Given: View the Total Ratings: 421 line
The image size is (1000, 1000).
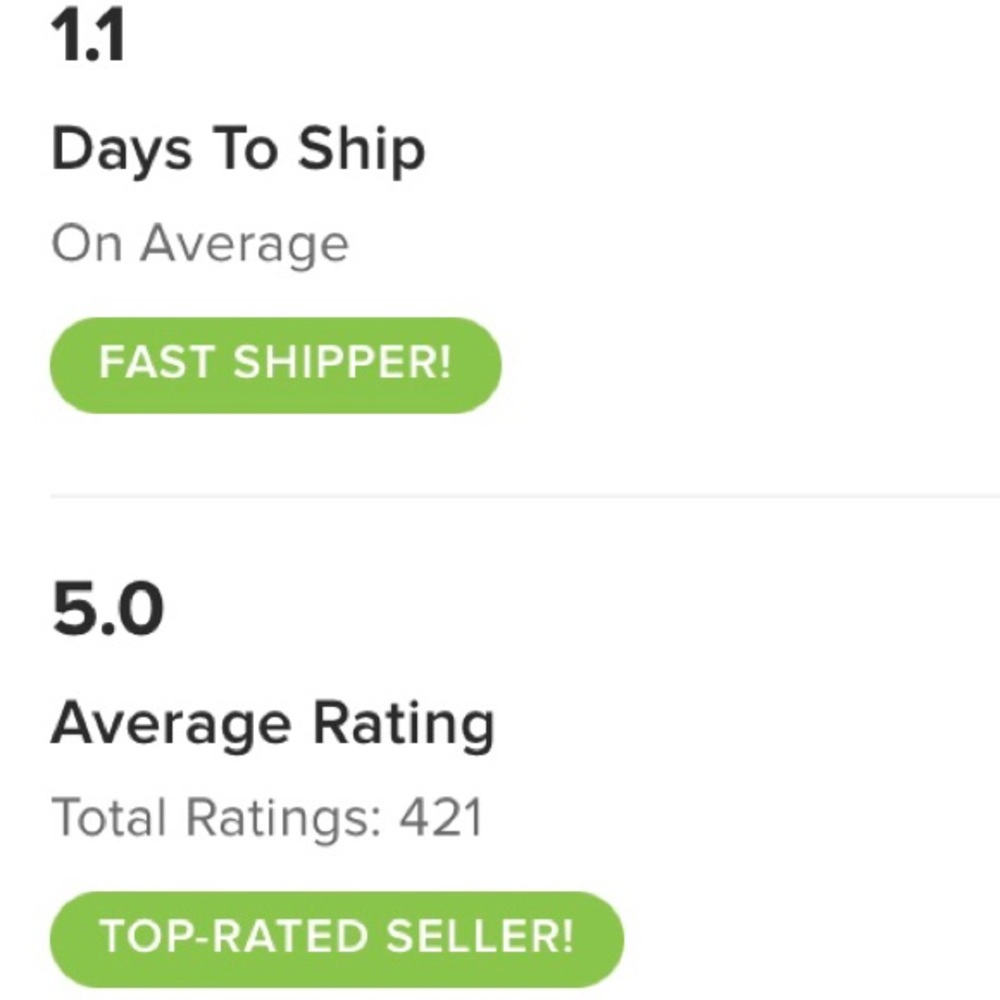Looking at the screenshot, I should click(x=267, y=818).
